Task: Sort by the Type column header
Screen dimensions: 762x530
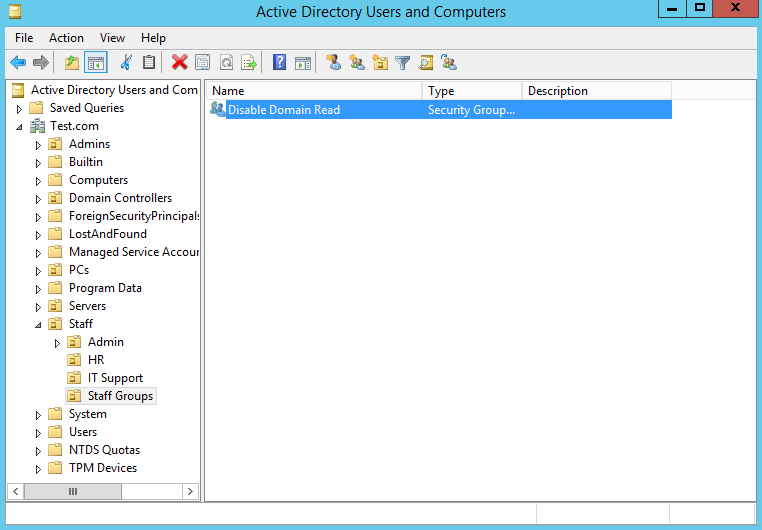Action: tap(472, 91)
